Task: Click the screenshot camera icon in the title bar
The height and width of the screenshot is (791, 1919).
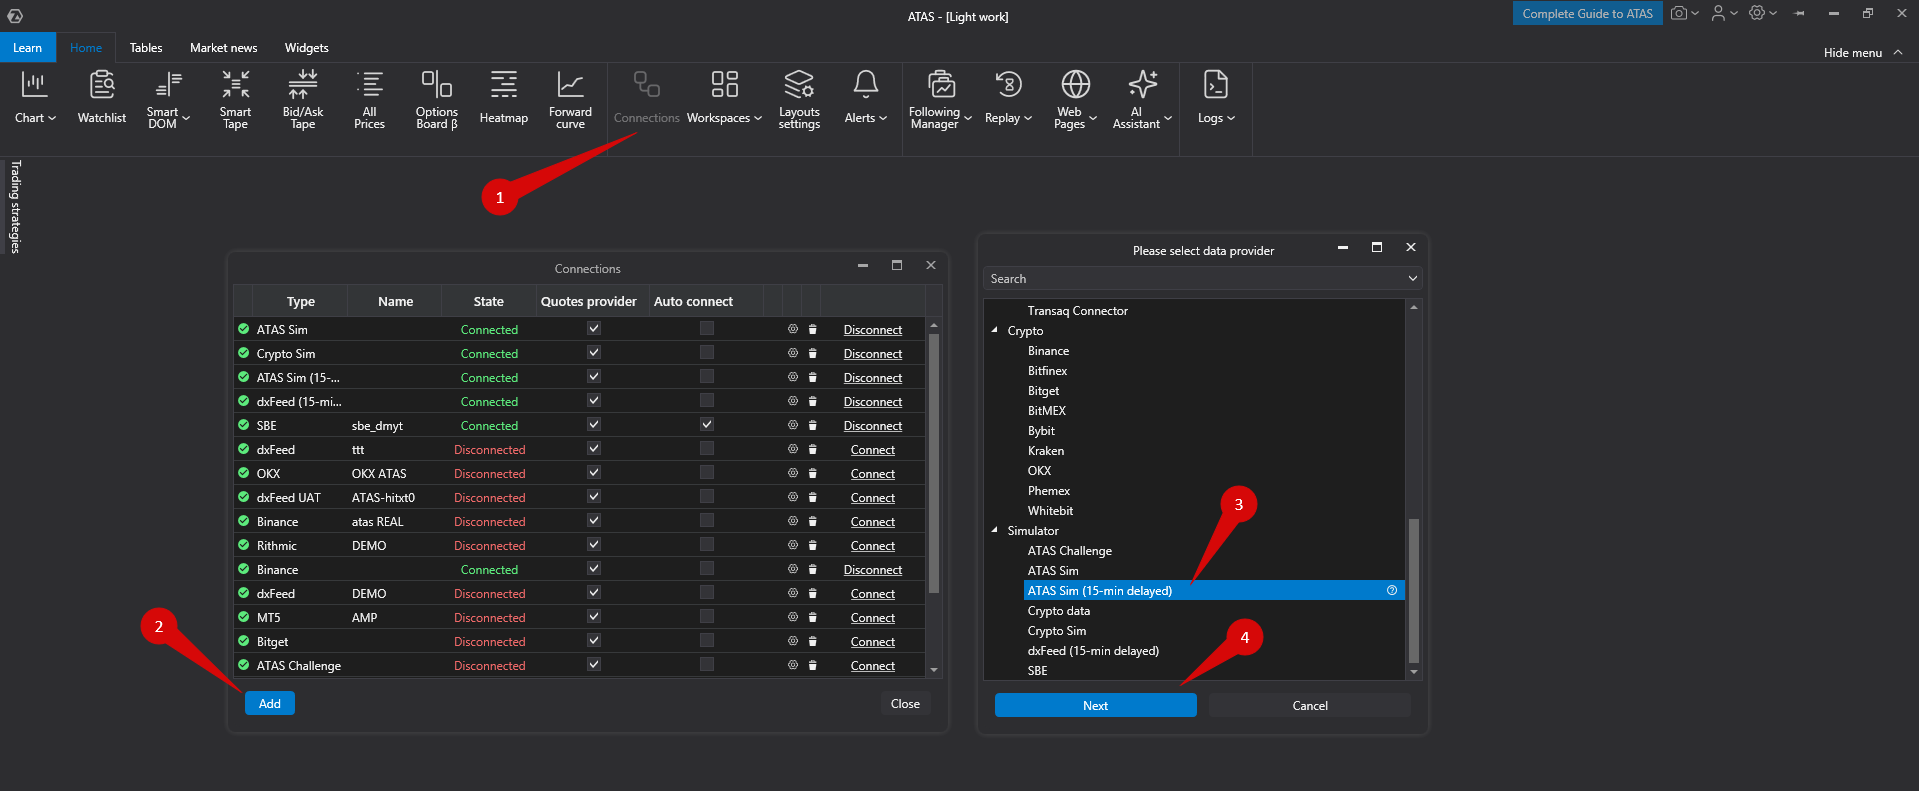Action: pos(1679,13)
